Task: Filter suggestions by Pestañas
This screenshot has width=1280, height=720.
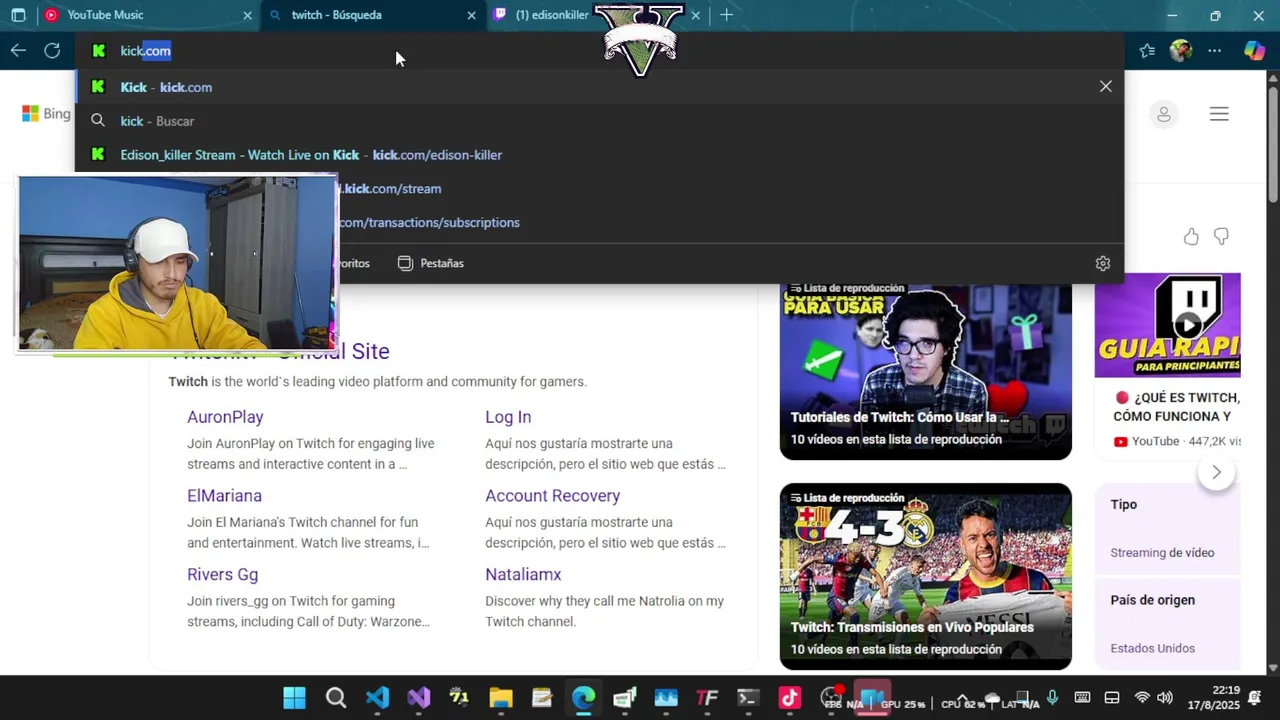Action: tap(431, 263)
